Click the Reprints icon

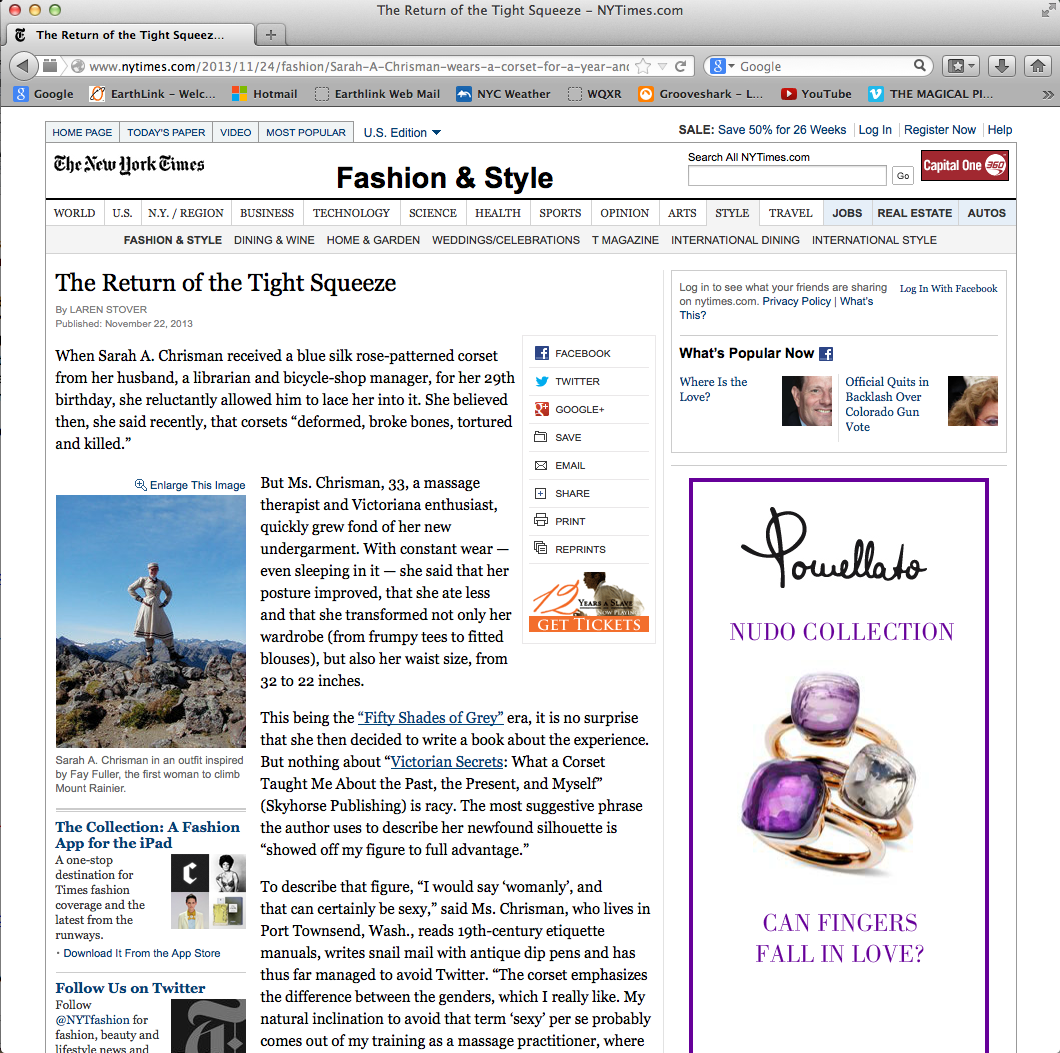pos(541,548)
